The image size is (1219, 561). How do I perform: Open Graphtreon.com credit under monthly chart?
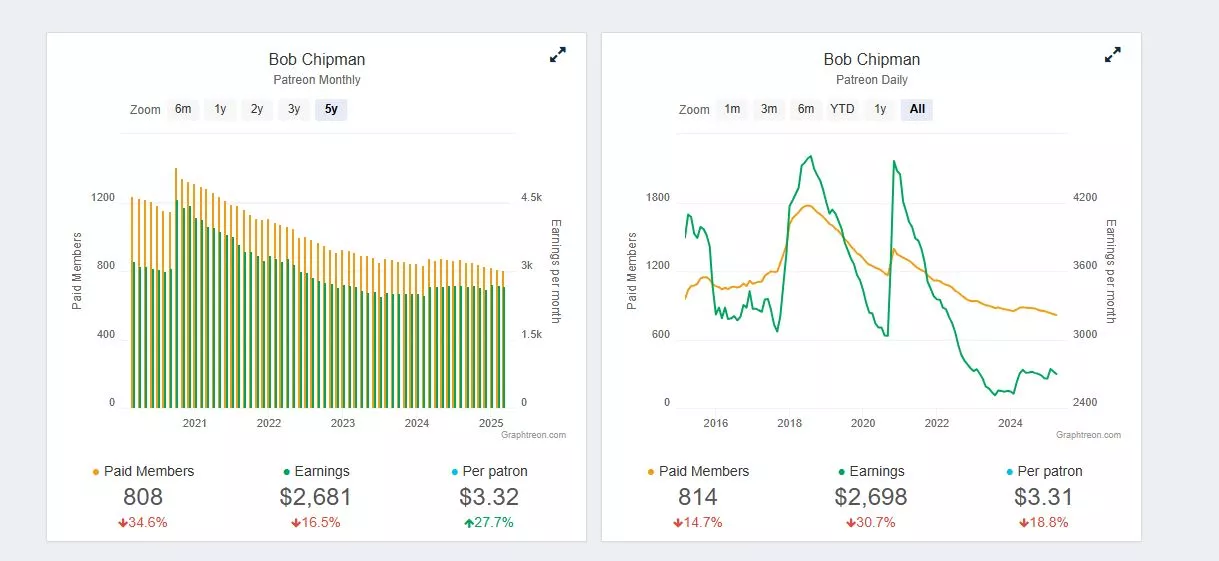(x=533, y=435)
